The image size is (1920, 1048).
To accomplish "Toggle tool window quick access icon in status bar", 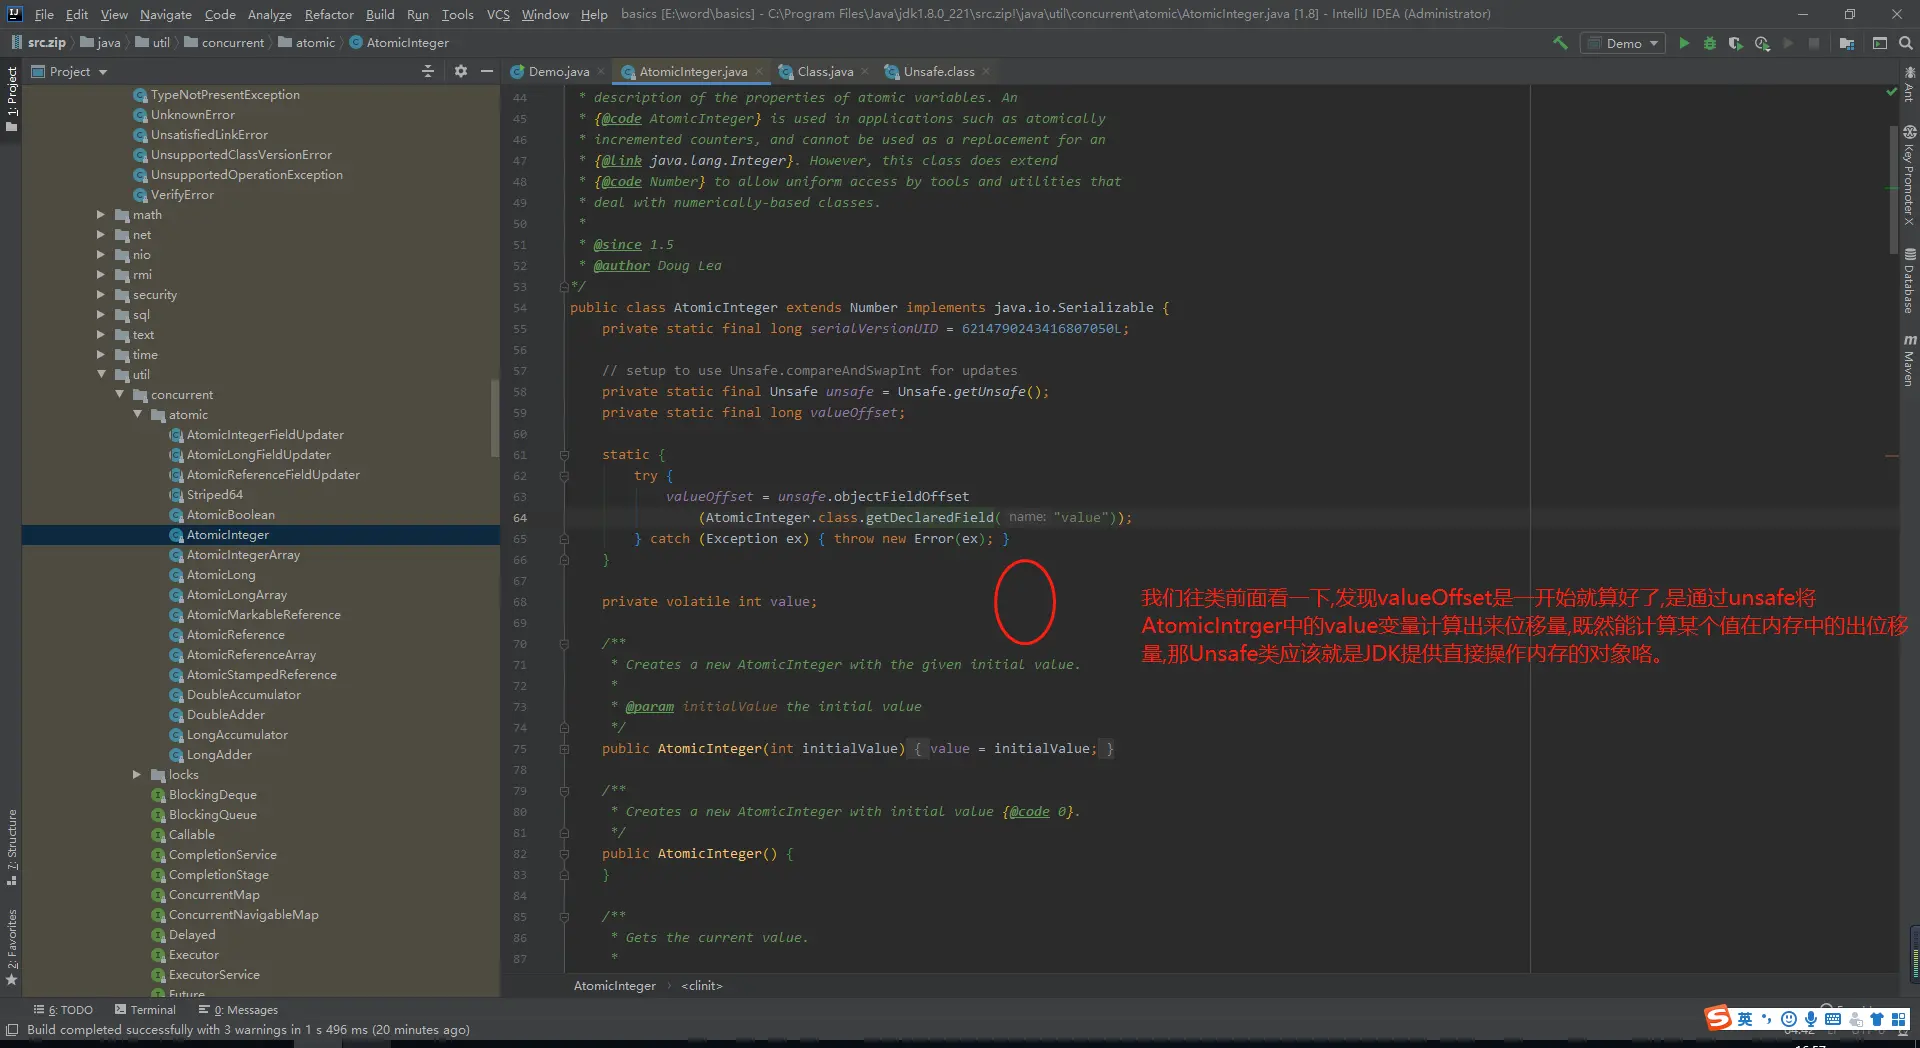I will [x=12, y=1030].
